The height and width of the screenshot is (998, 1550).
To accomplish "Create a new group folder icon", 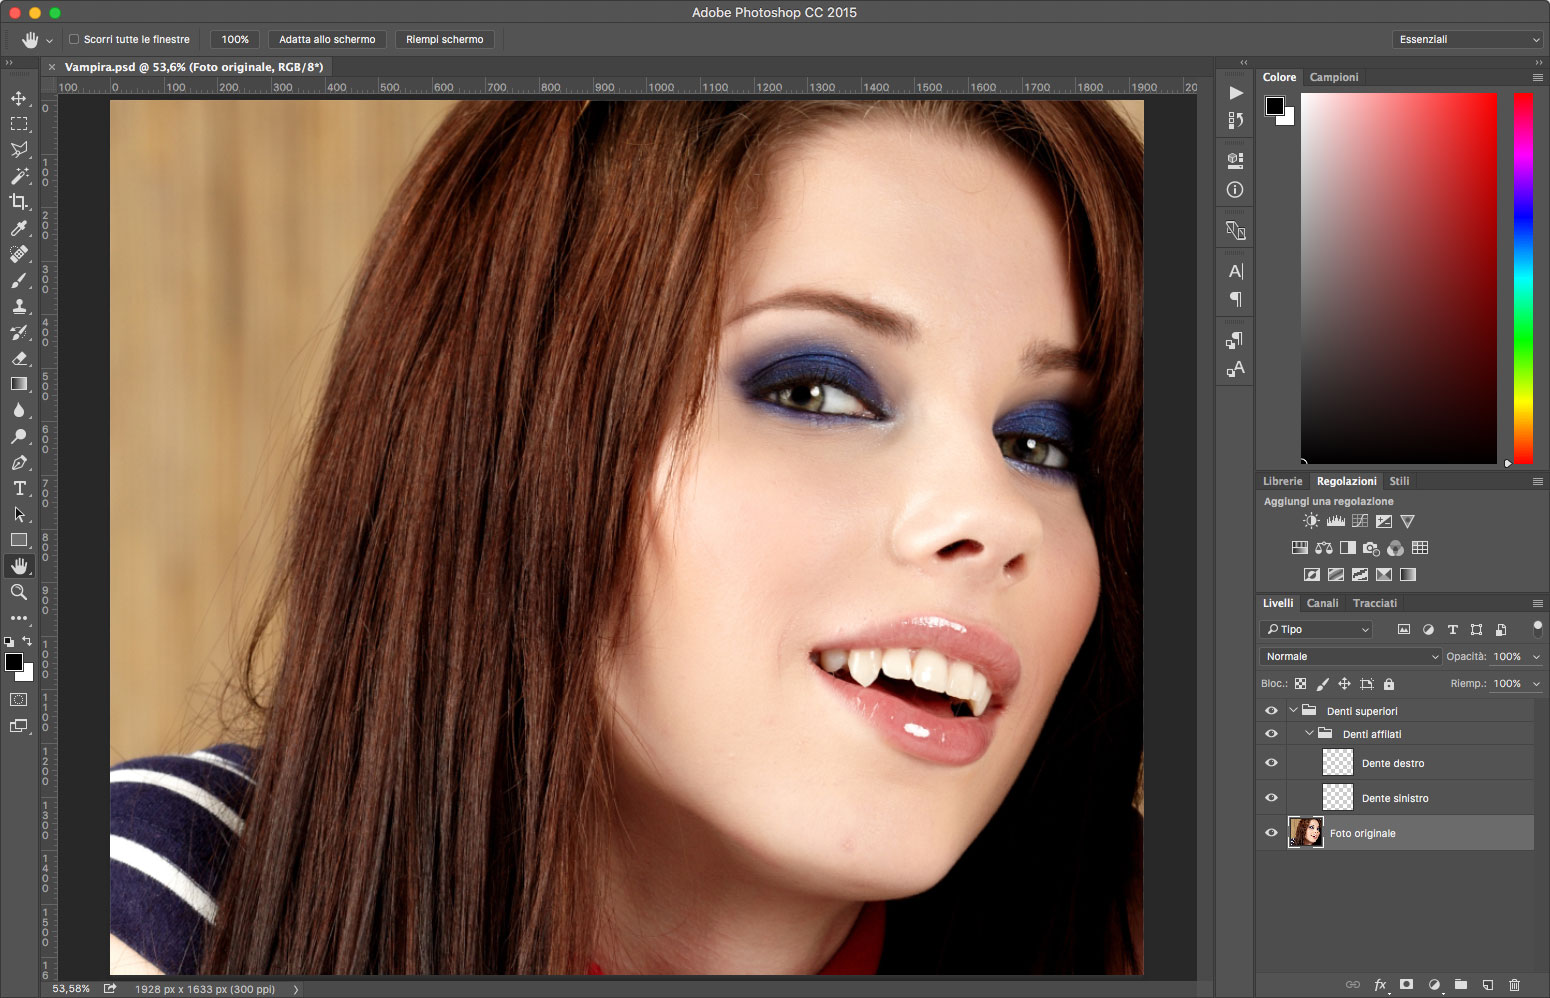I will coord(1460,985).
